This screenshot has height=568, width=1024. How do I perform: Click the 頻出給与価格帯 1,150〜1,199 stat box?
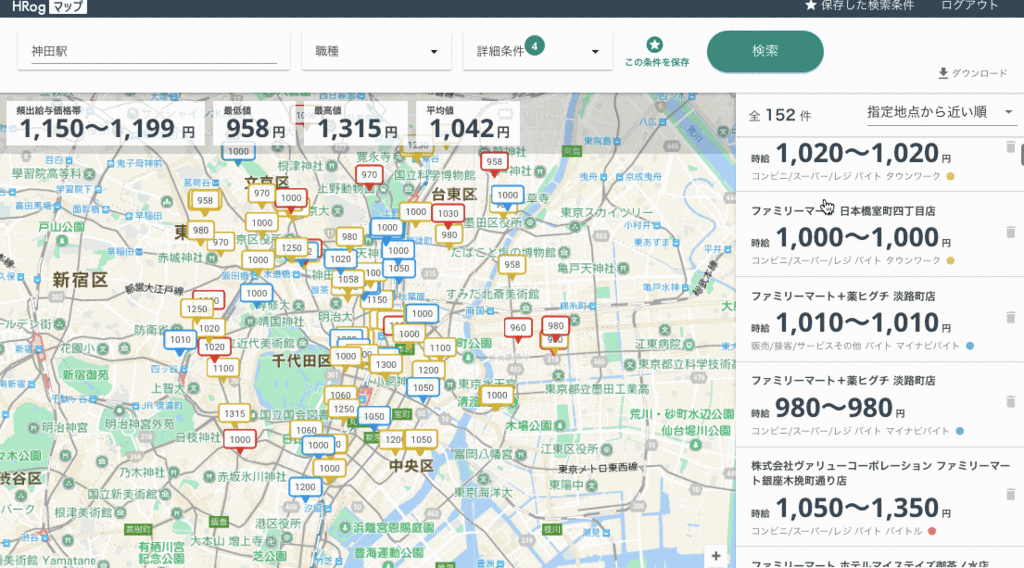click(106, 123)
